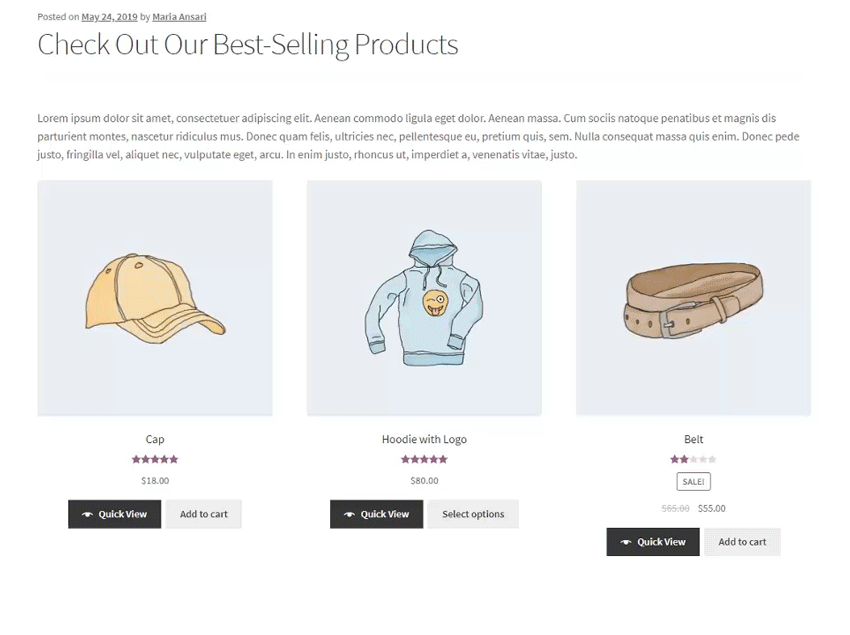Open the Belt product title link
The width and height of the screenshot is (850, 635).
[693, 440]
